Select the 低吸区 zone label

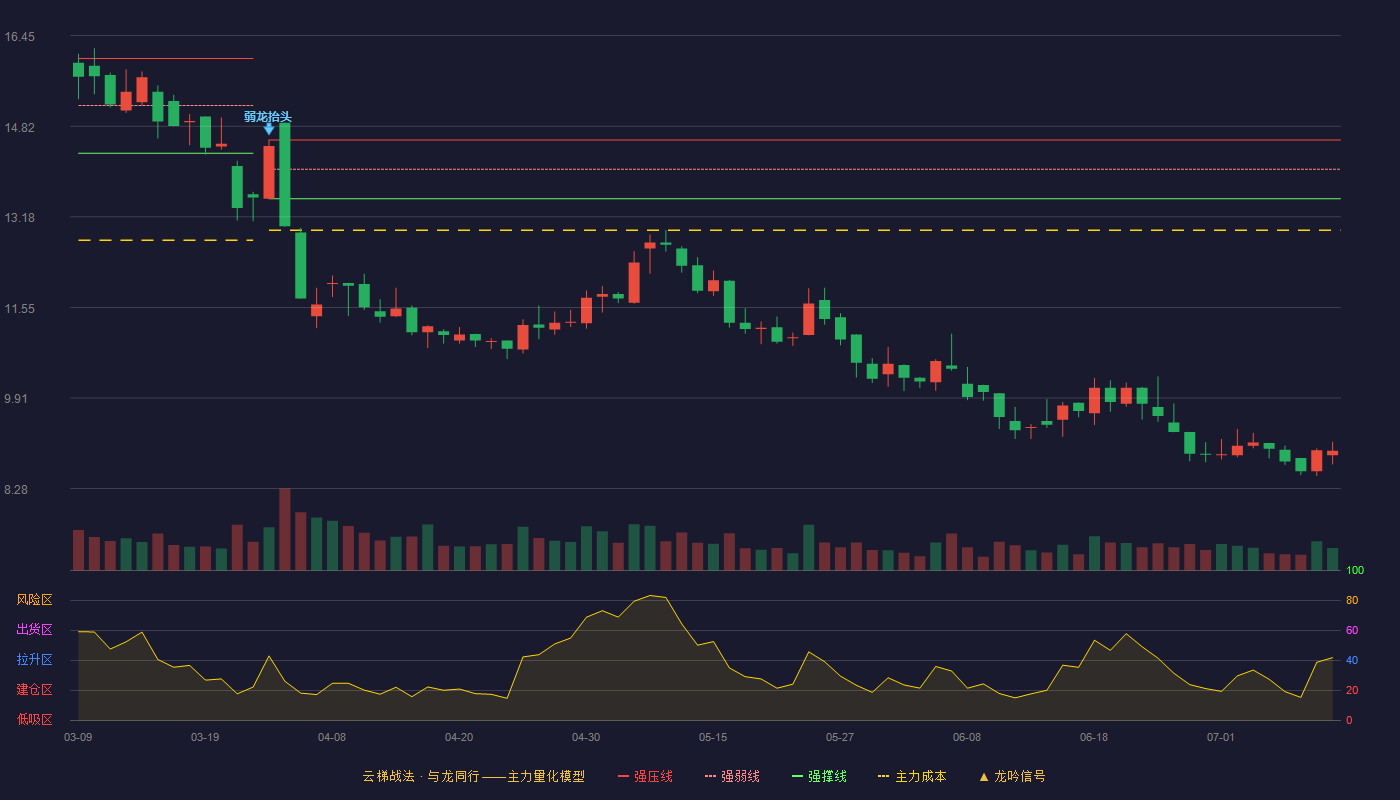click(35, 719)
